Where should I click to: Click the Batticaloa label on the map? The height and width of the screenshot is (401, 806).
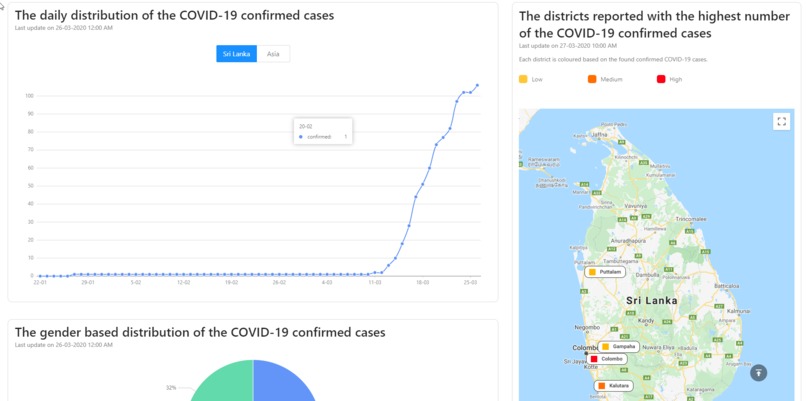pyautogui.click(x=727, y=286)
